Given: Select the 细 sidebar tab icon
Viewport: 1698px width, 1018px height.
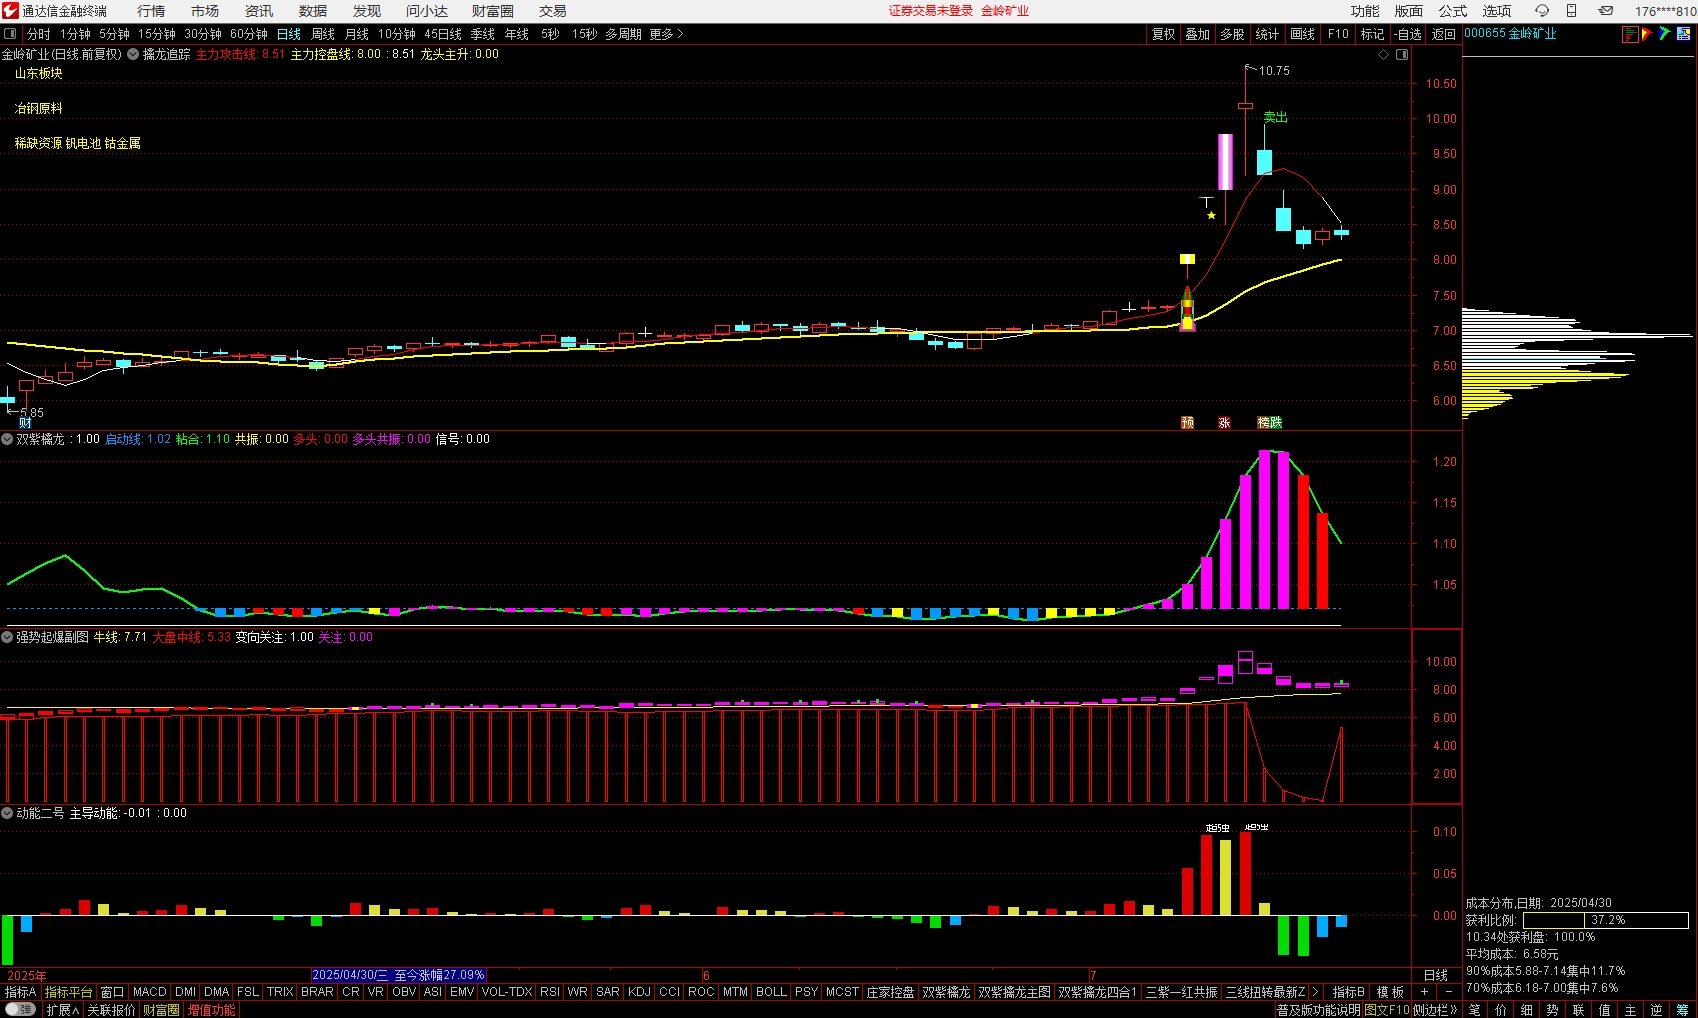Looking at the screenshot, I should (1526, 1010).
